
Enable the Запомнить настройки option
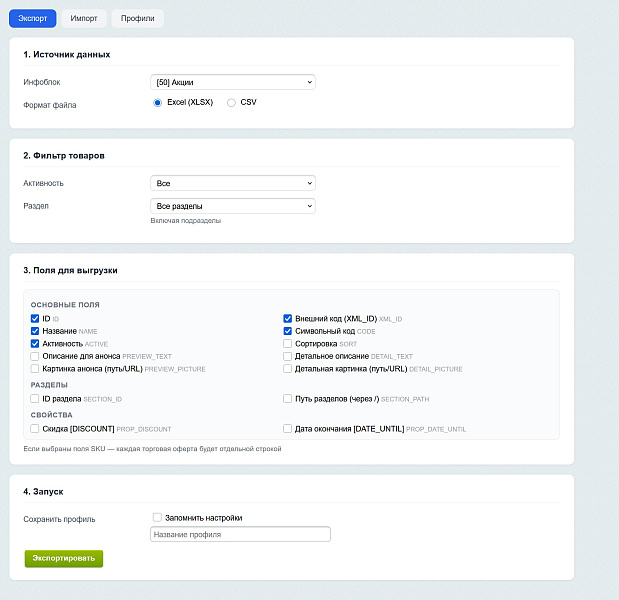coord(158,518)
